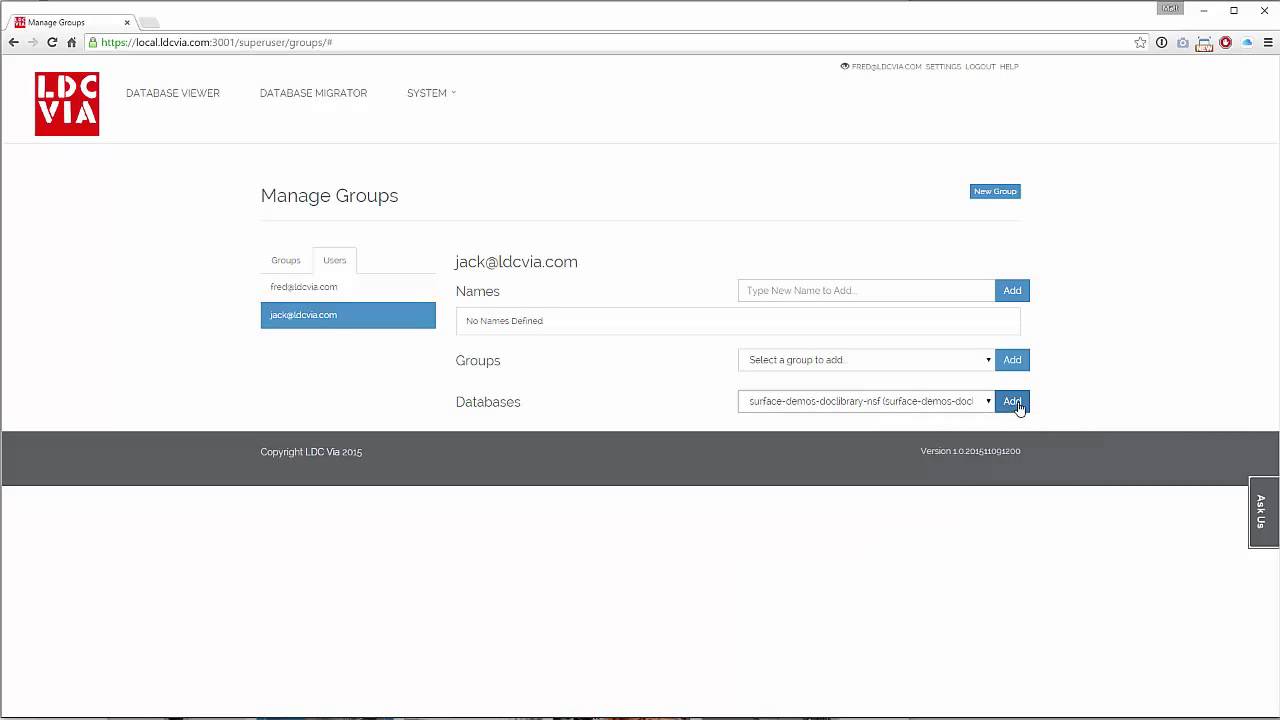This screenshot has height=720, width=1280.
Task: Go back in browser history
Action: click(x=13, y=42)
